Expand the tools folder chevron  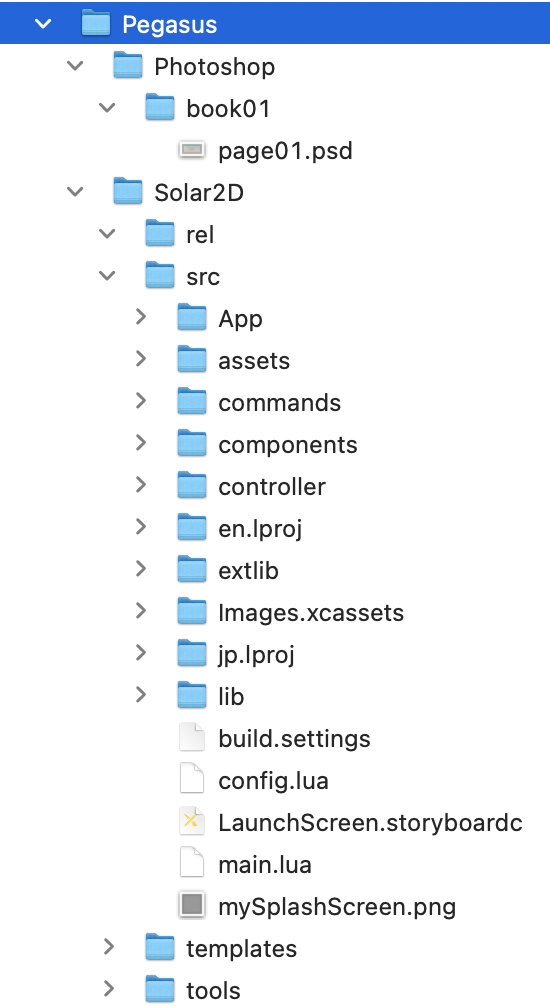click(x=108, y=989)
